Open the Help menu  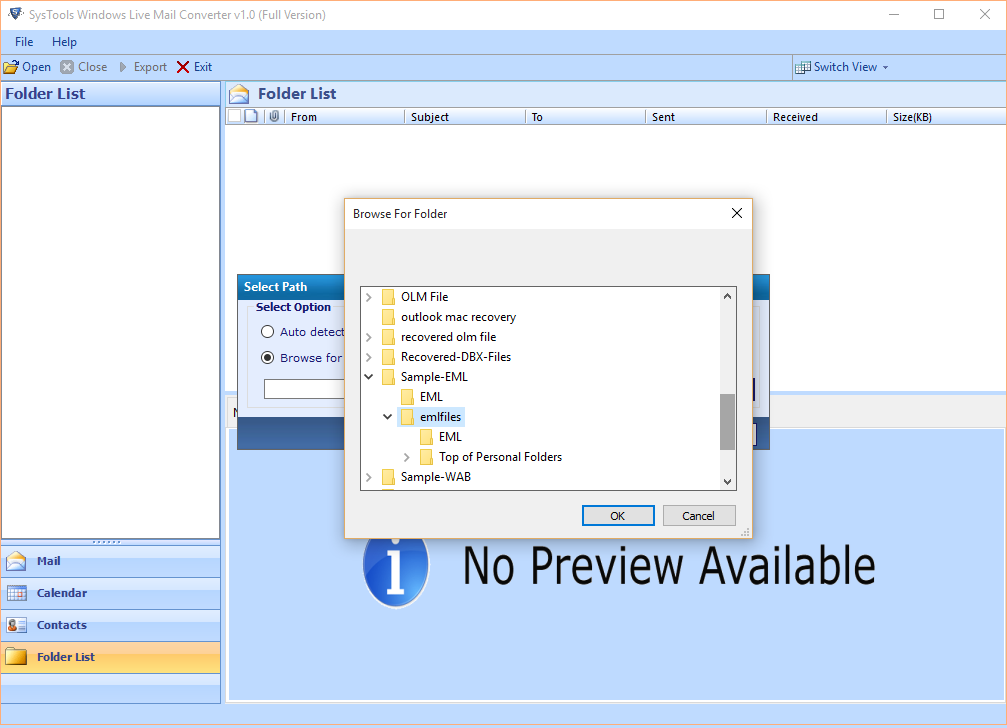click(x=64, y=42)
